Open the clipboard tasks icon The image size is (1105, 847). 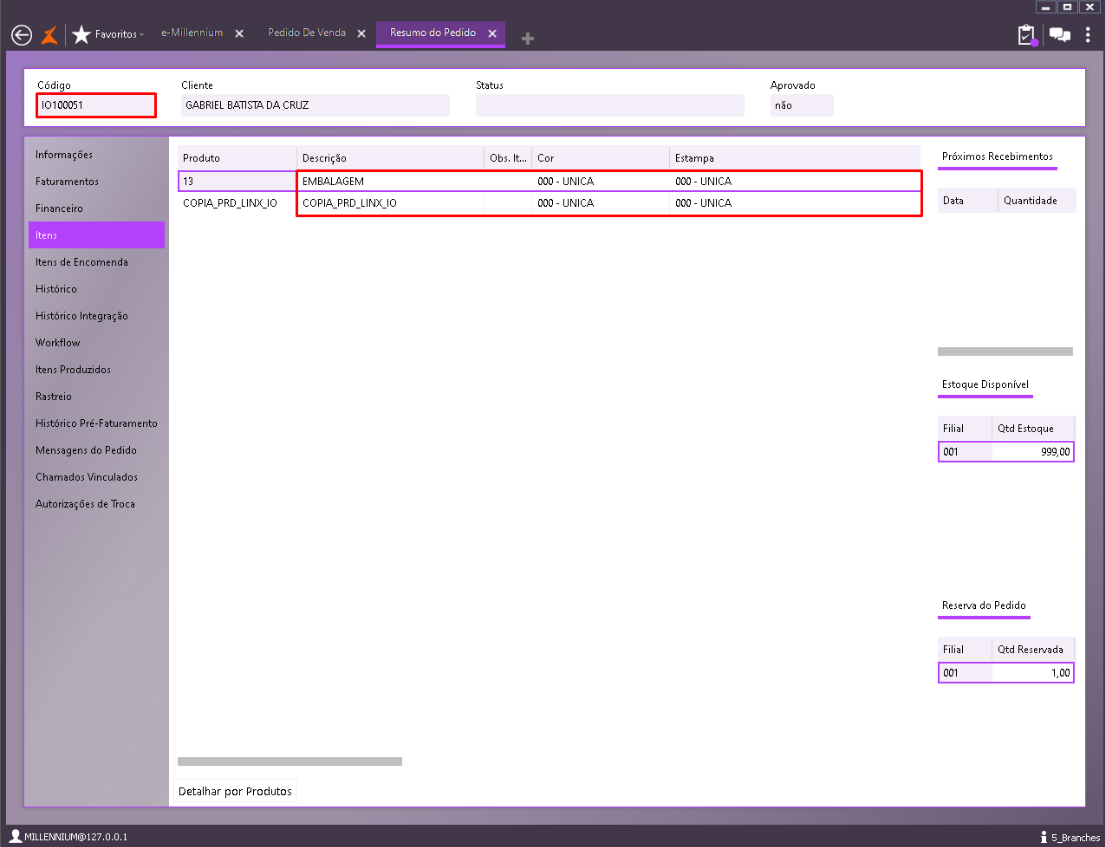(x=1027, y=35)
